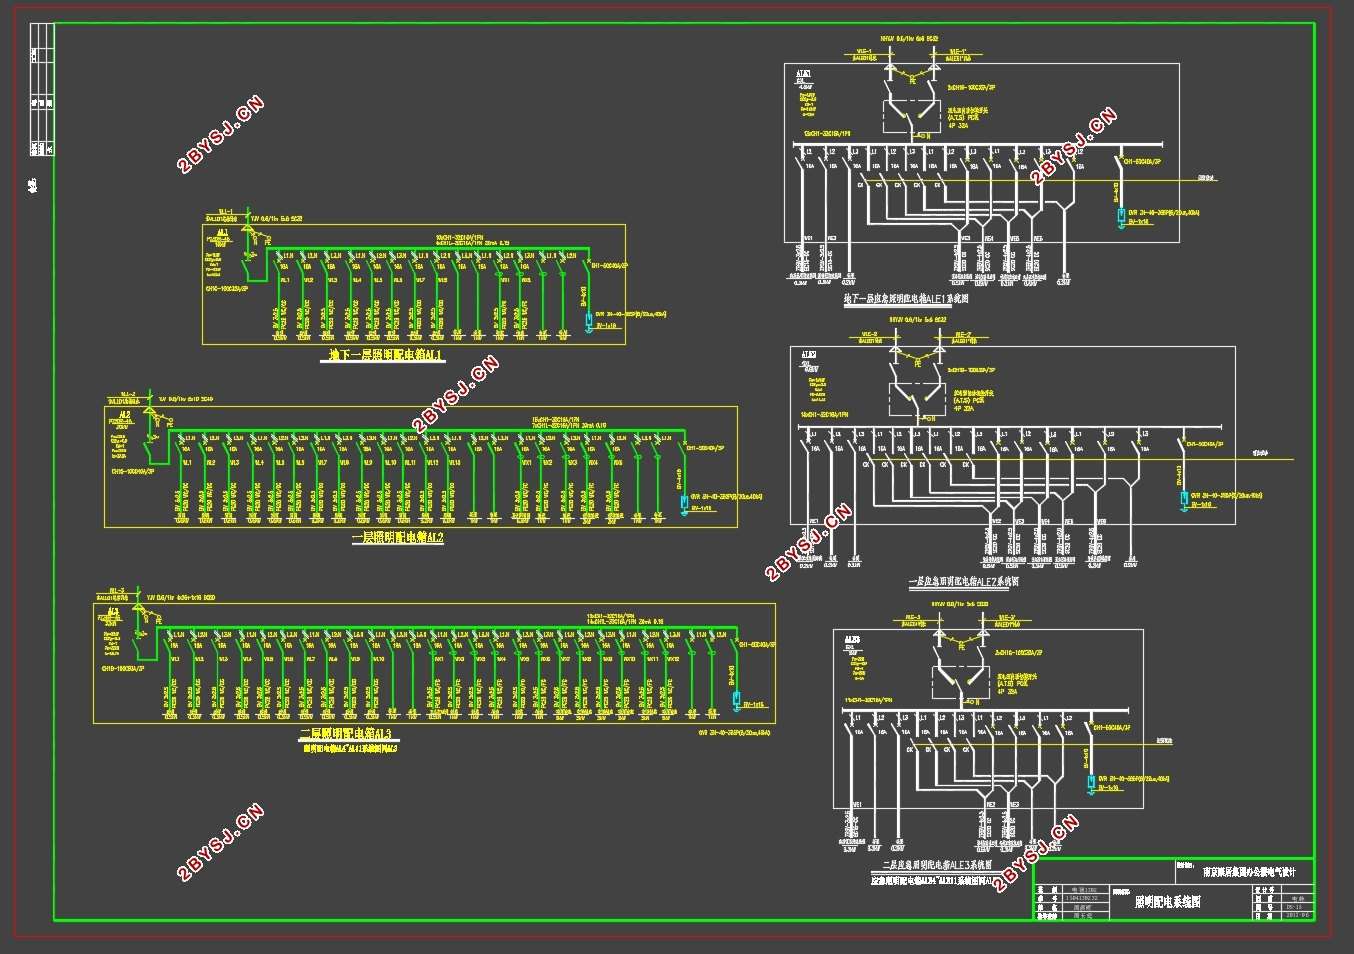Click the '一层照明配电箱AL2' diagram title
The height and width of the screenshot is (954, 1354).
tap(397, 538)
